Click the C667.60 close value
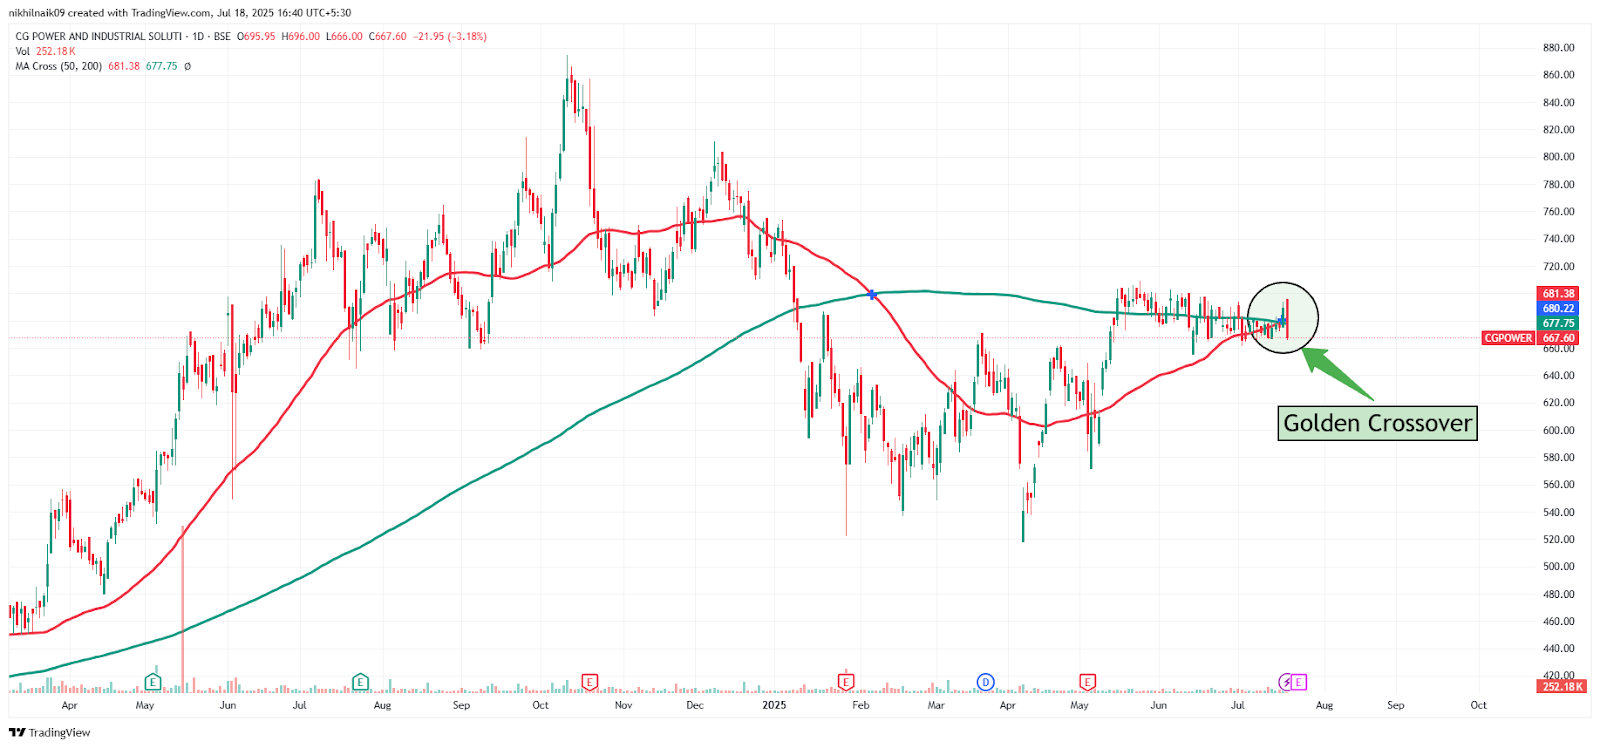Image resolution: width=1600 pixels, height=748 pixels. pos(388,36)
